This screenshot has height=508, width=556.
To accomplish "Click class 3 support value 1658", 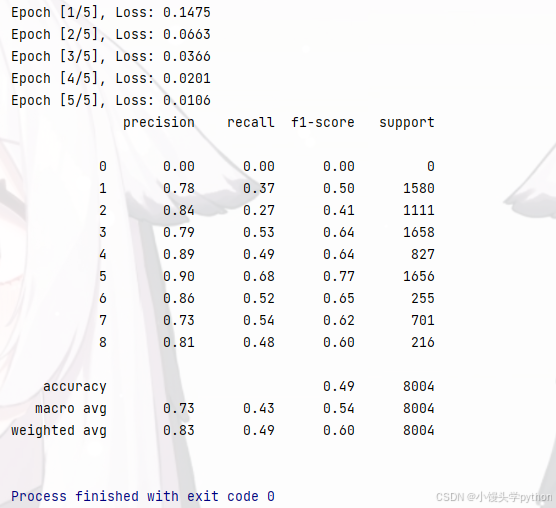I will [419, 233].
